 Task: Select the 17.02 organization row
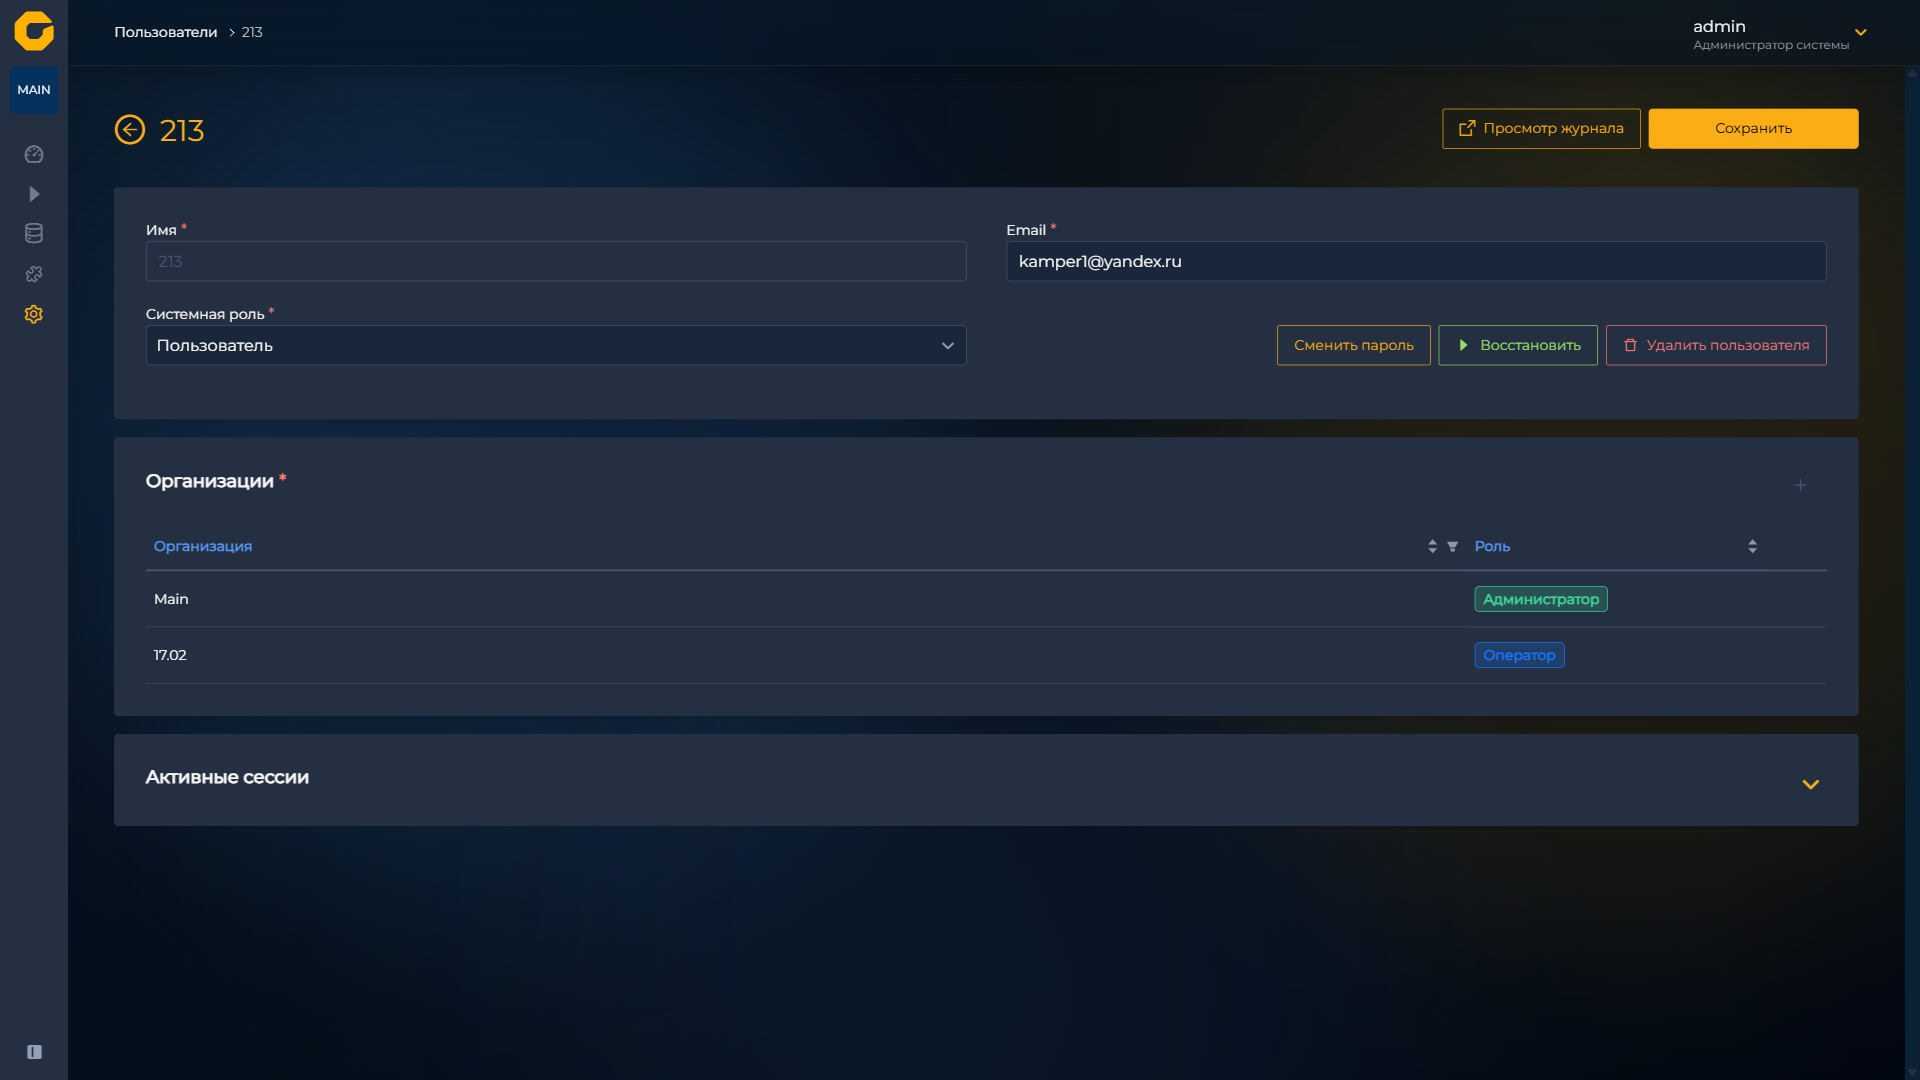coord(986,655)
